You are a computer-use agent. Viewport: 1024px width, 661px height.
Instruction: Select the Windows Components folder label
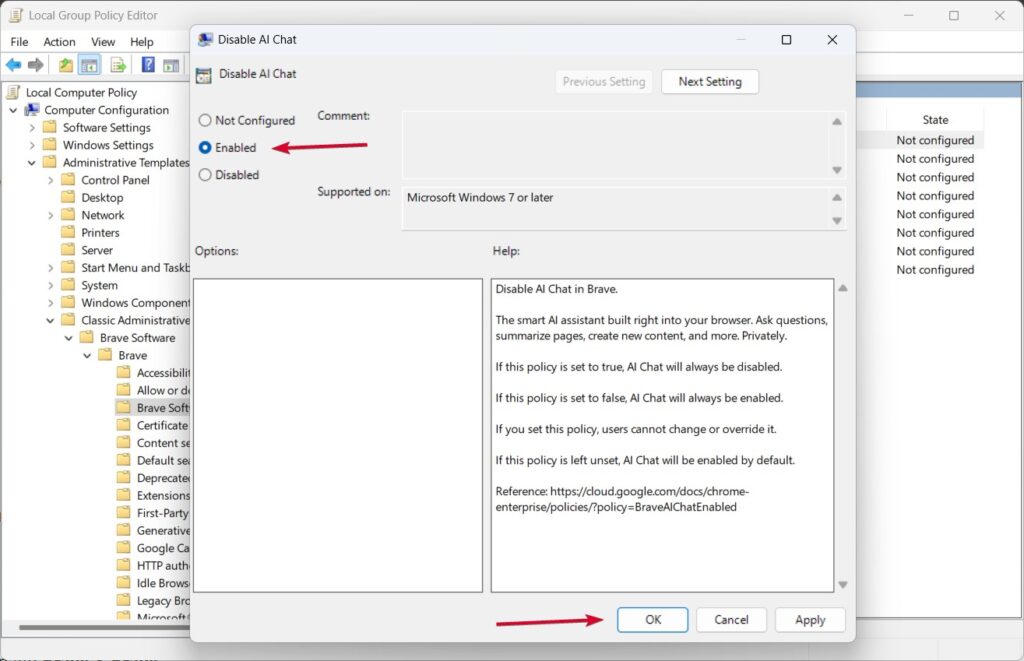coord(135,303)
